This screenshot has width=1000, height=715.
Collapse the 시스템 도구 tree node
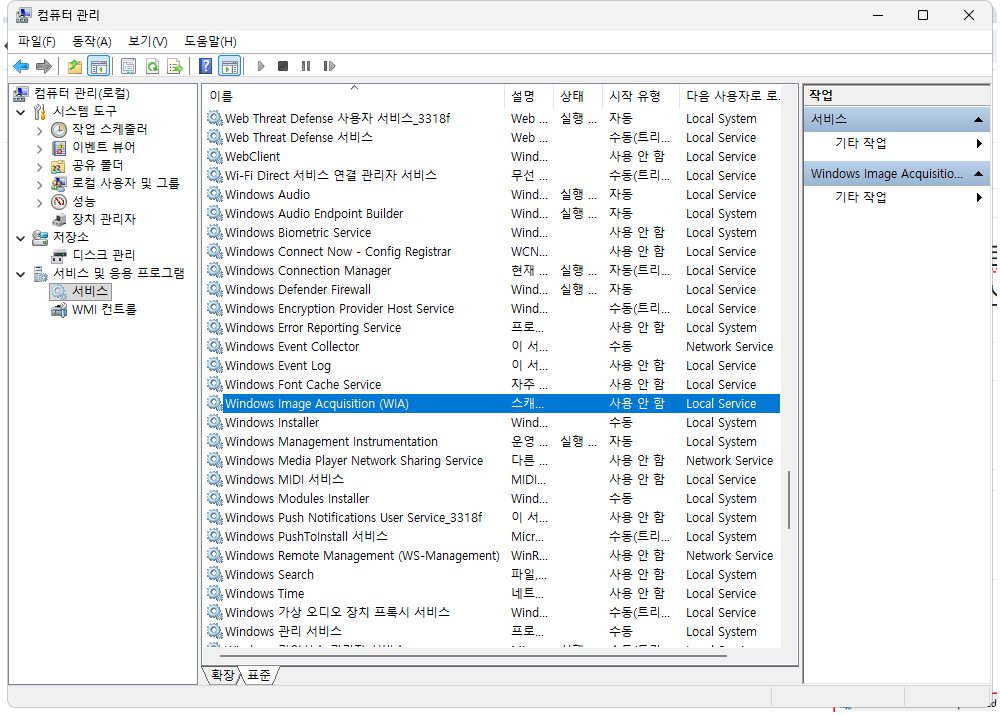[x=21, y=112]
